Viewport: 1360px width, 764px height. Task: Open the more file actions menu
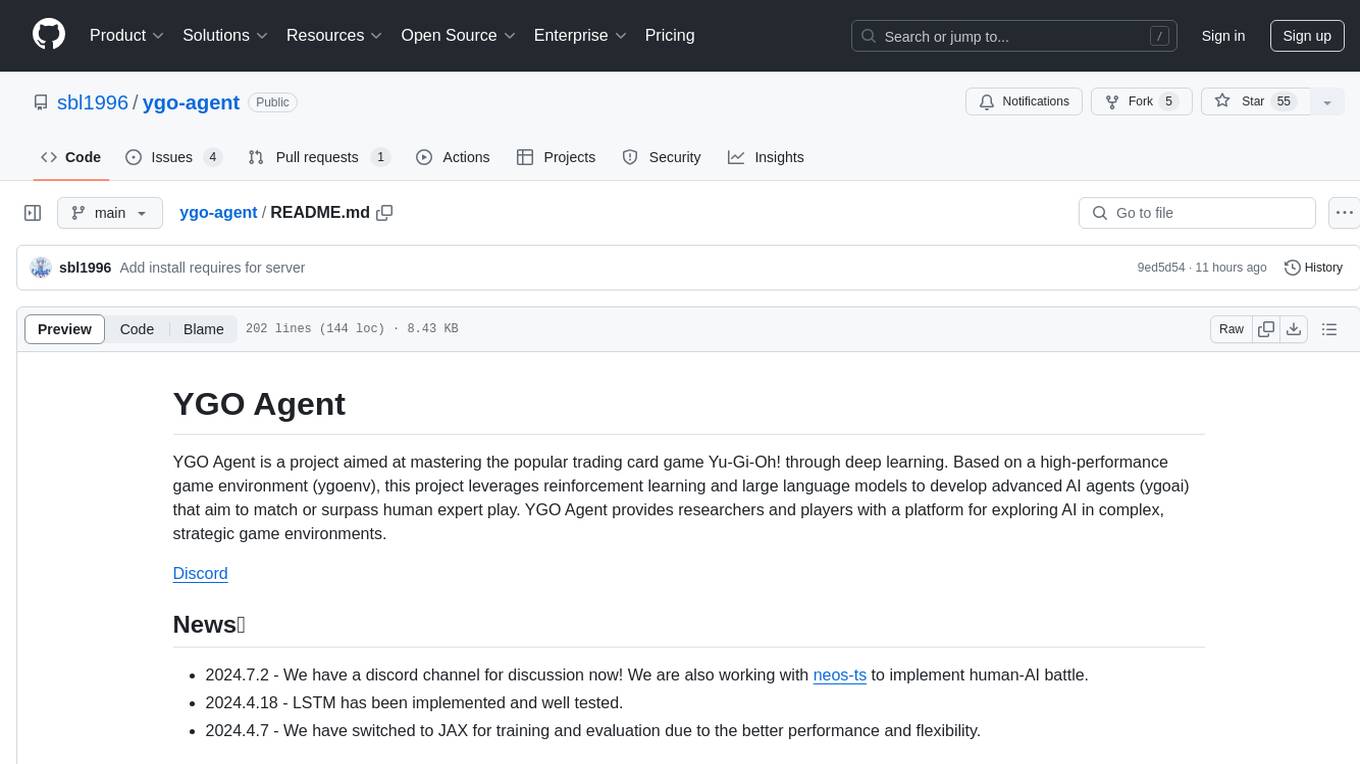pos(1344,213)
